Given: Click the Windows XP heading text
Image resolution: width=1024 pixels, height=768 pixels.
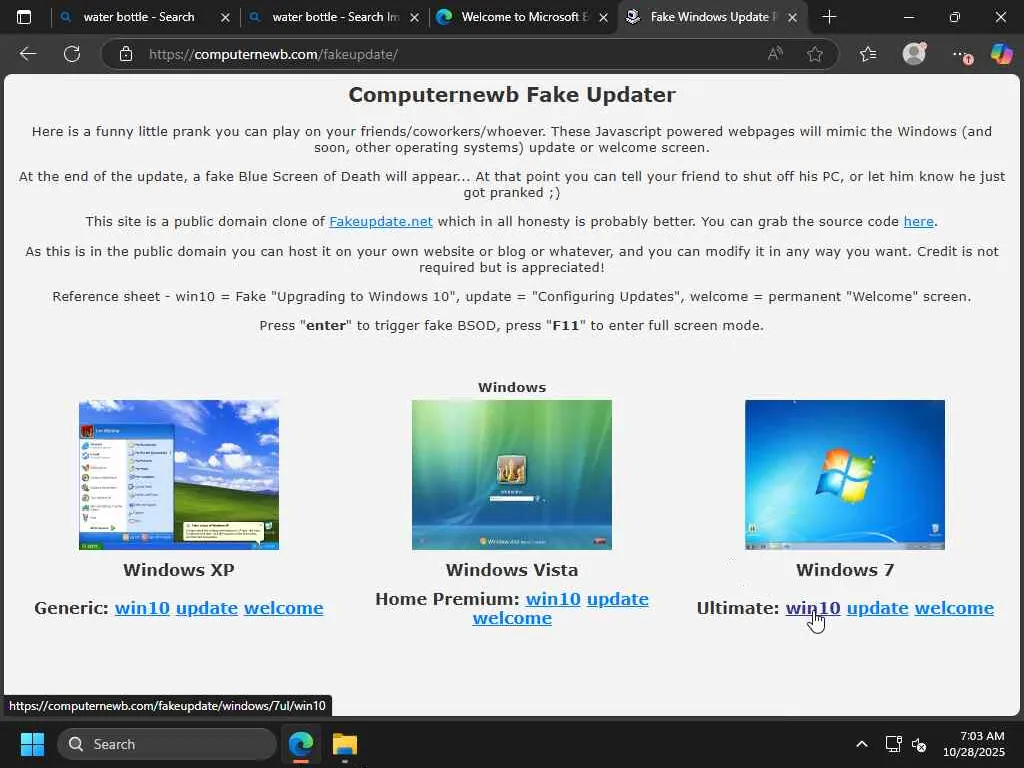Looking at the screenshot, I should click(179, 570).
